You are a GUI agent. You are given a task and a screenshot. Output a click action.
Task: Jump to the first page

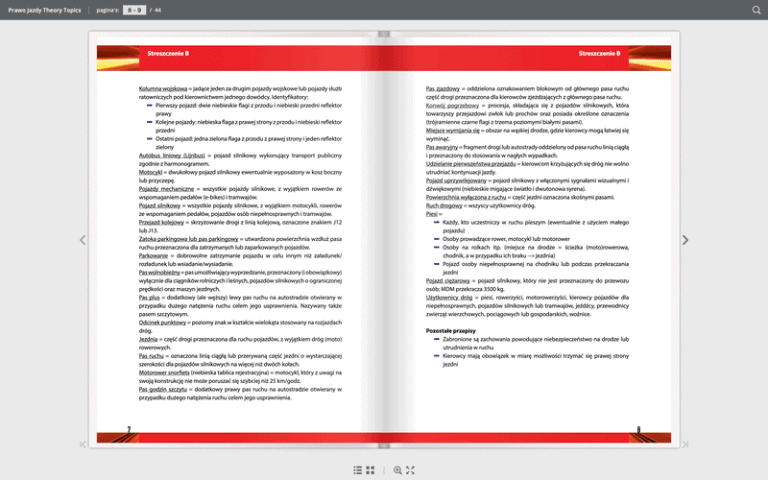tap(83, 444)
